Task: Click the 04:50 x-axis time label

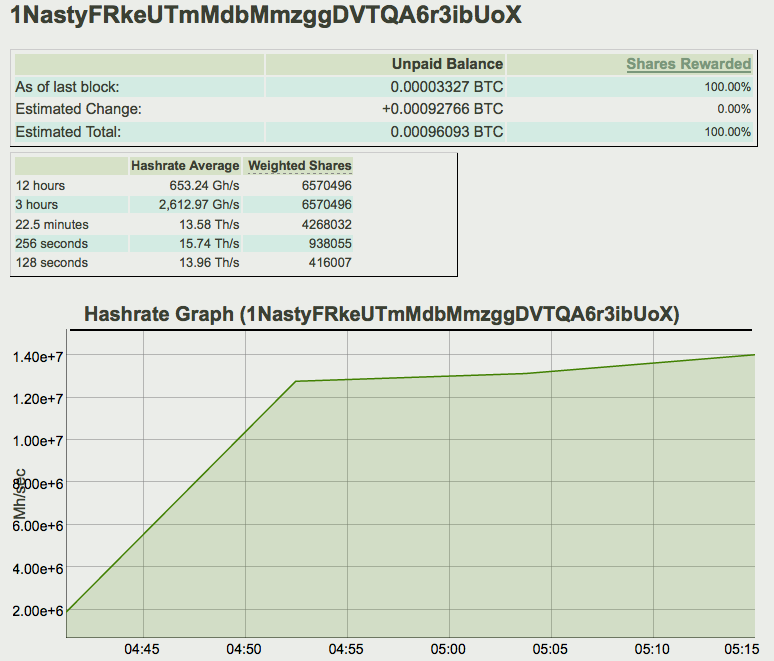Action: coord(244,649)
